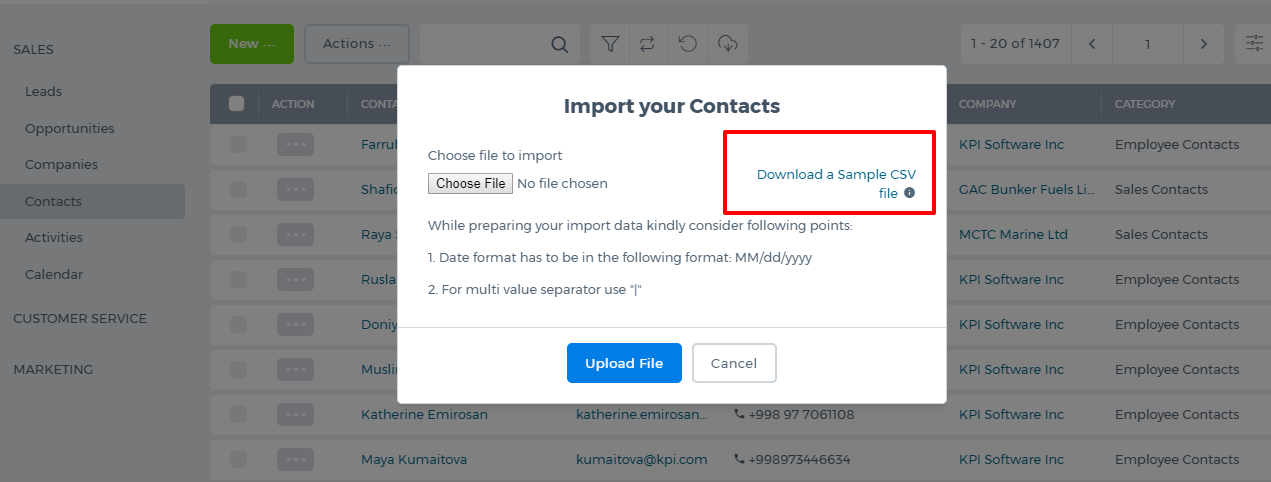Click the search magnifier icon

[x=560, y=44]
